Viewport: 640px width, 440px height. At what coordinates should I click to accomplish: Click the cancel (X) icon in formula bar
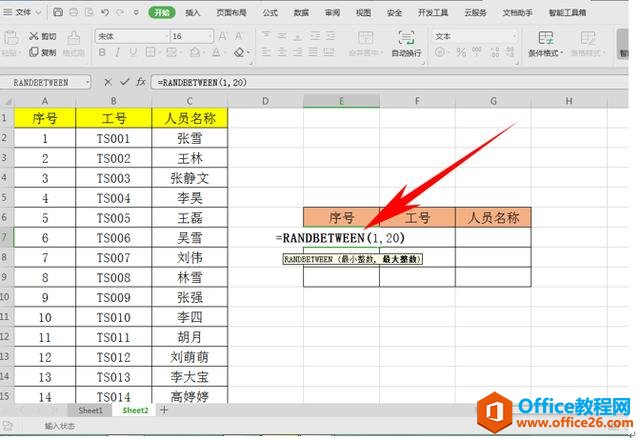point(108,82)
